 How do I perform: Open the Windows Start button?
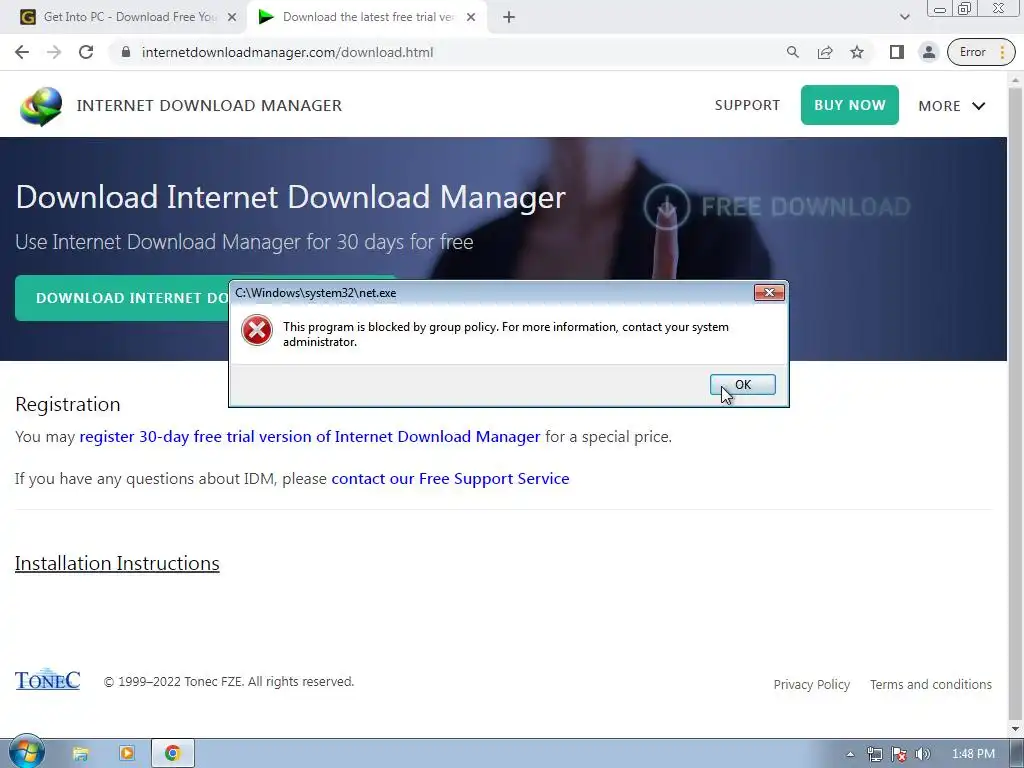(x=26, y=752)
